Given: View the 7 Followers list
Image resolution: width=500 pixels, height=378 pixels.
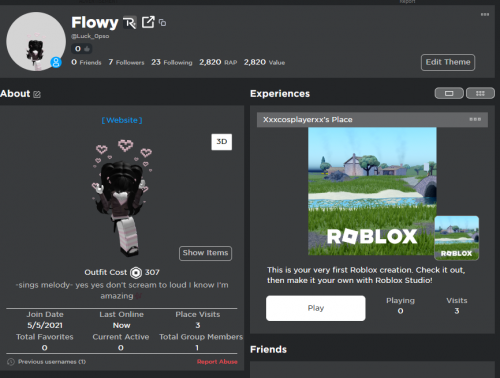Looking at the screenshot, I should [x=126, y=62].
